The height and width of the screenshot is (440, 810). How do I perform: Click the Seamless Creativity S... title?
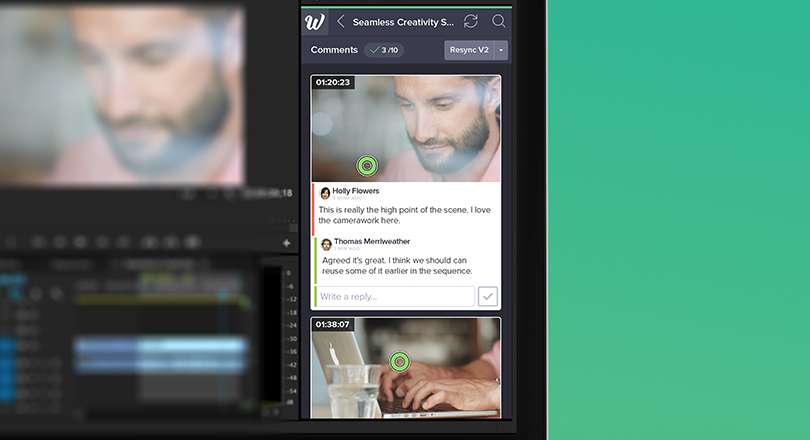[x=403, y=22]
